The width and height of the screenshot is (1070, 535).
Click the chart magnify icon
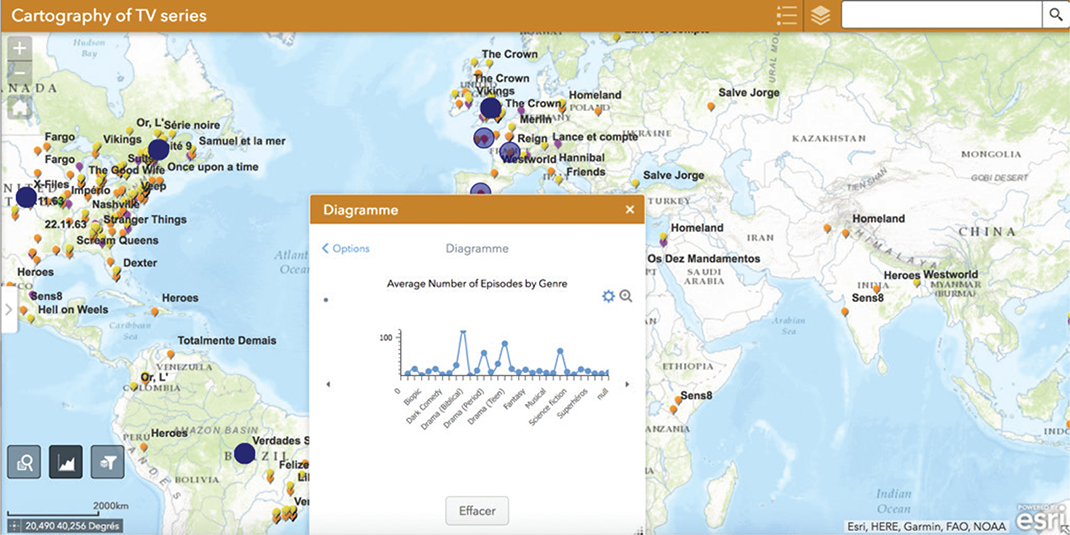(x=626, y=296)
